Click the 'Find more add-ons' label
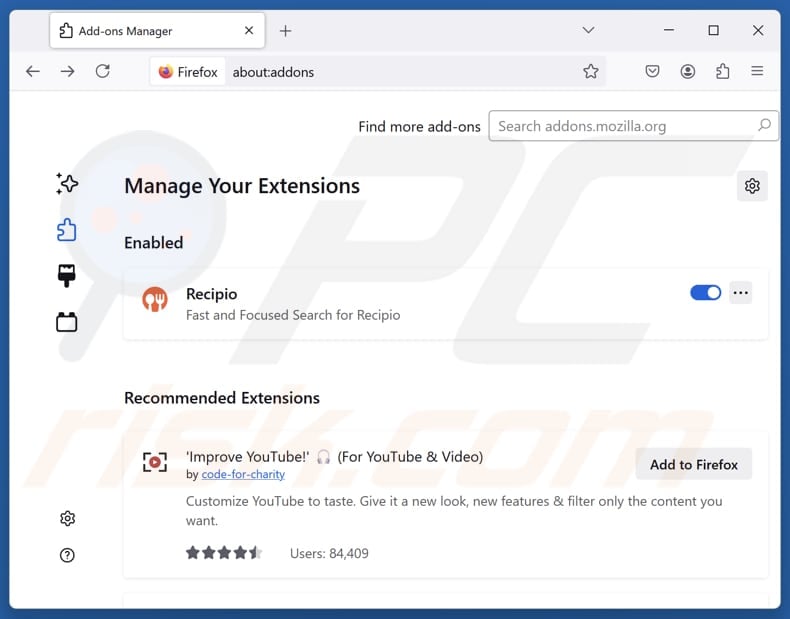 [x=419, y=126]
